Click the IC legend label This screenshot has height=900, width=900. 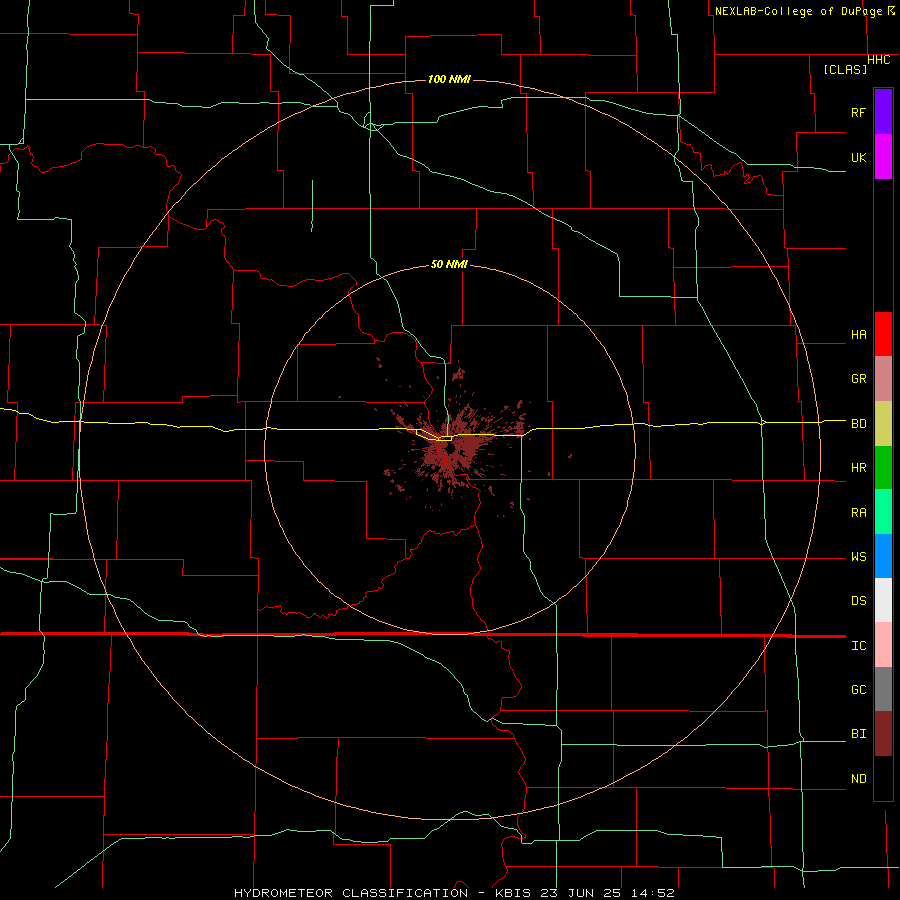point(858,646)
